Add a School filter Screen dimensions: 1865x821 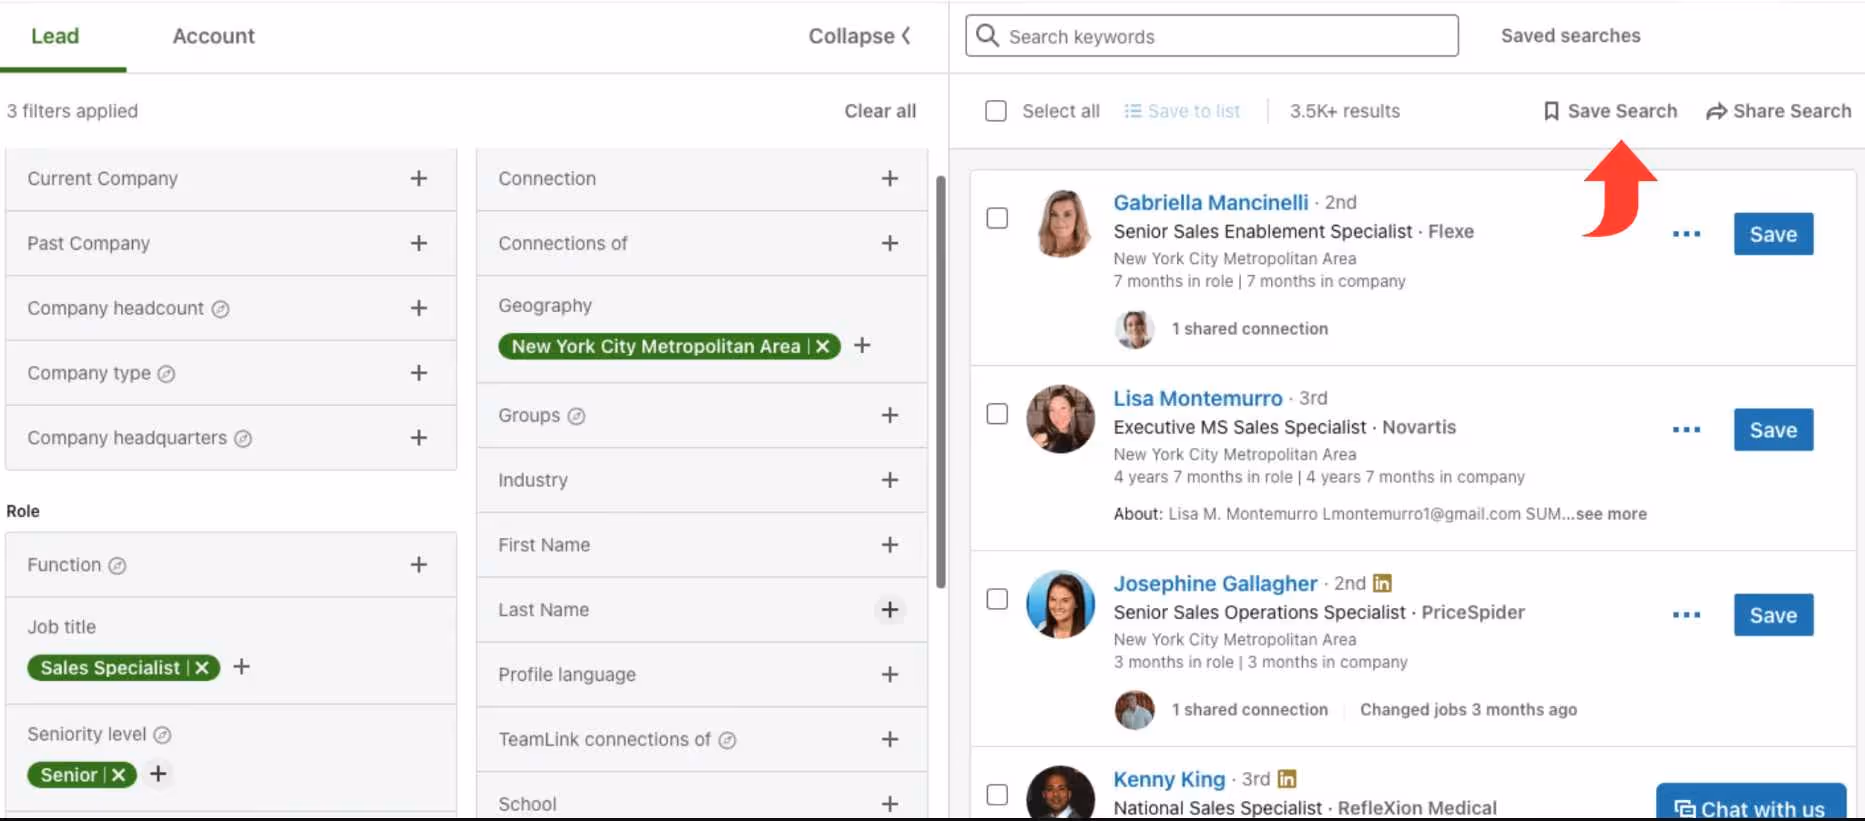tap(890, 804)
